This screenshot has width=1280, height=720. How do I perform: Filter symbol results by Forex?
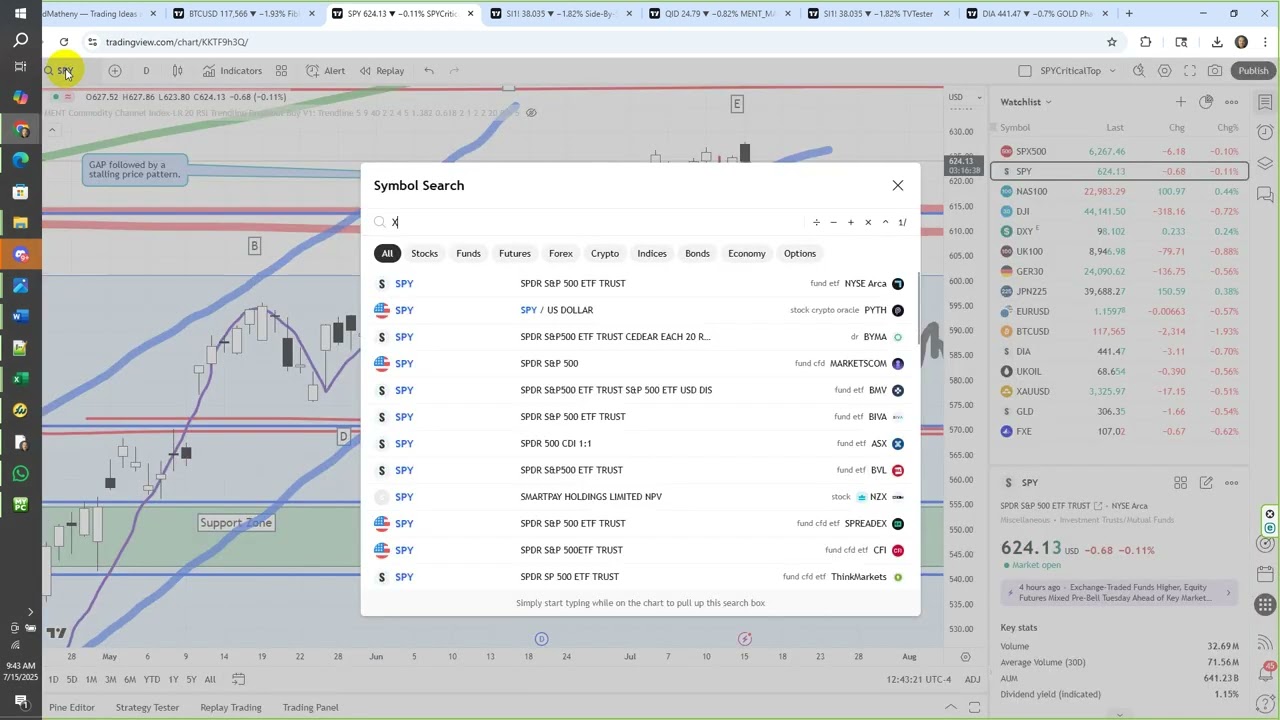tap(561, 253)
